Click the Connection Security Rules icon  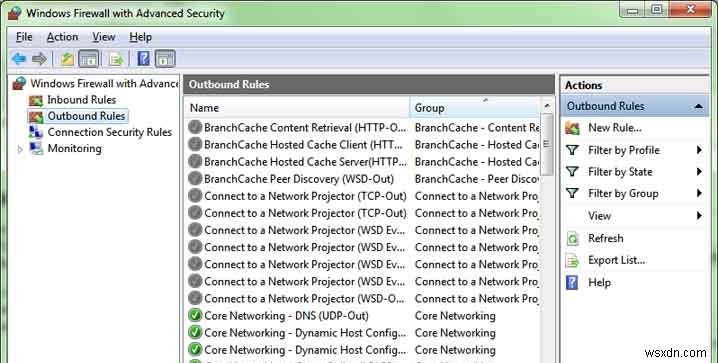point(36,132)
